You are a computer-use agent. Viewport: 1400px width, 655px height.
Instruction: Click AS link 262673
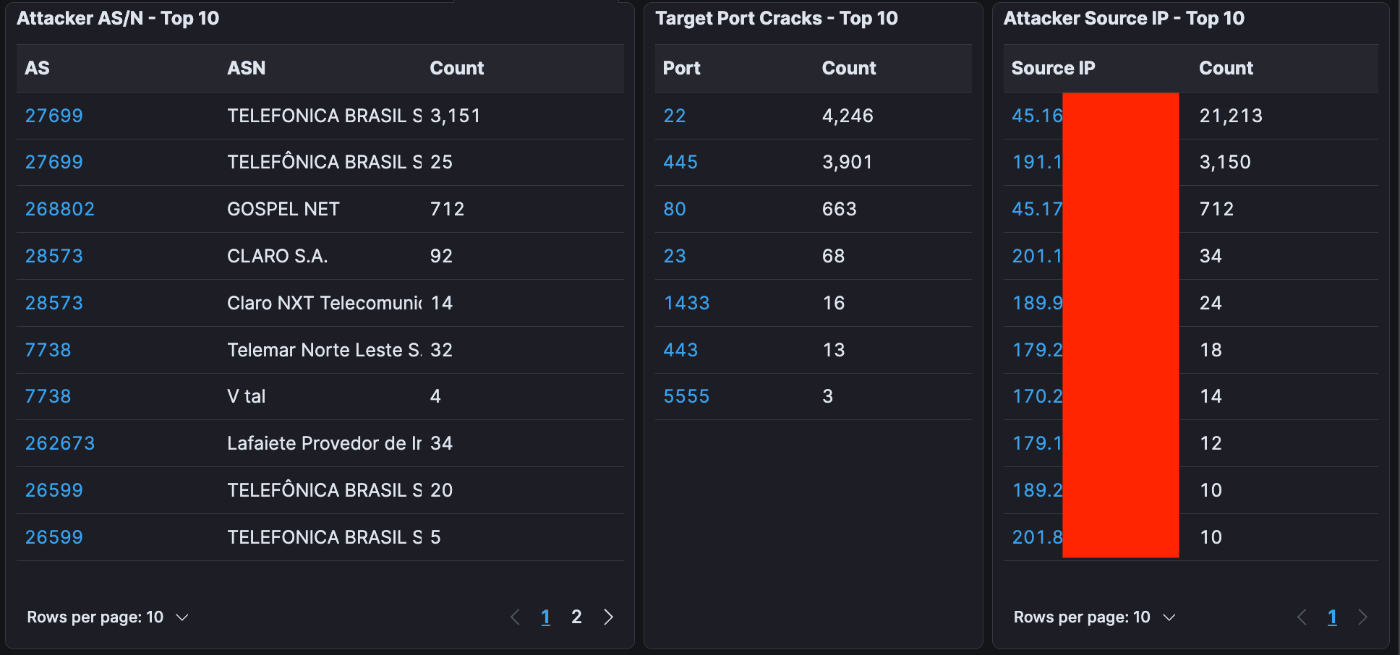(x=60, y=443)
